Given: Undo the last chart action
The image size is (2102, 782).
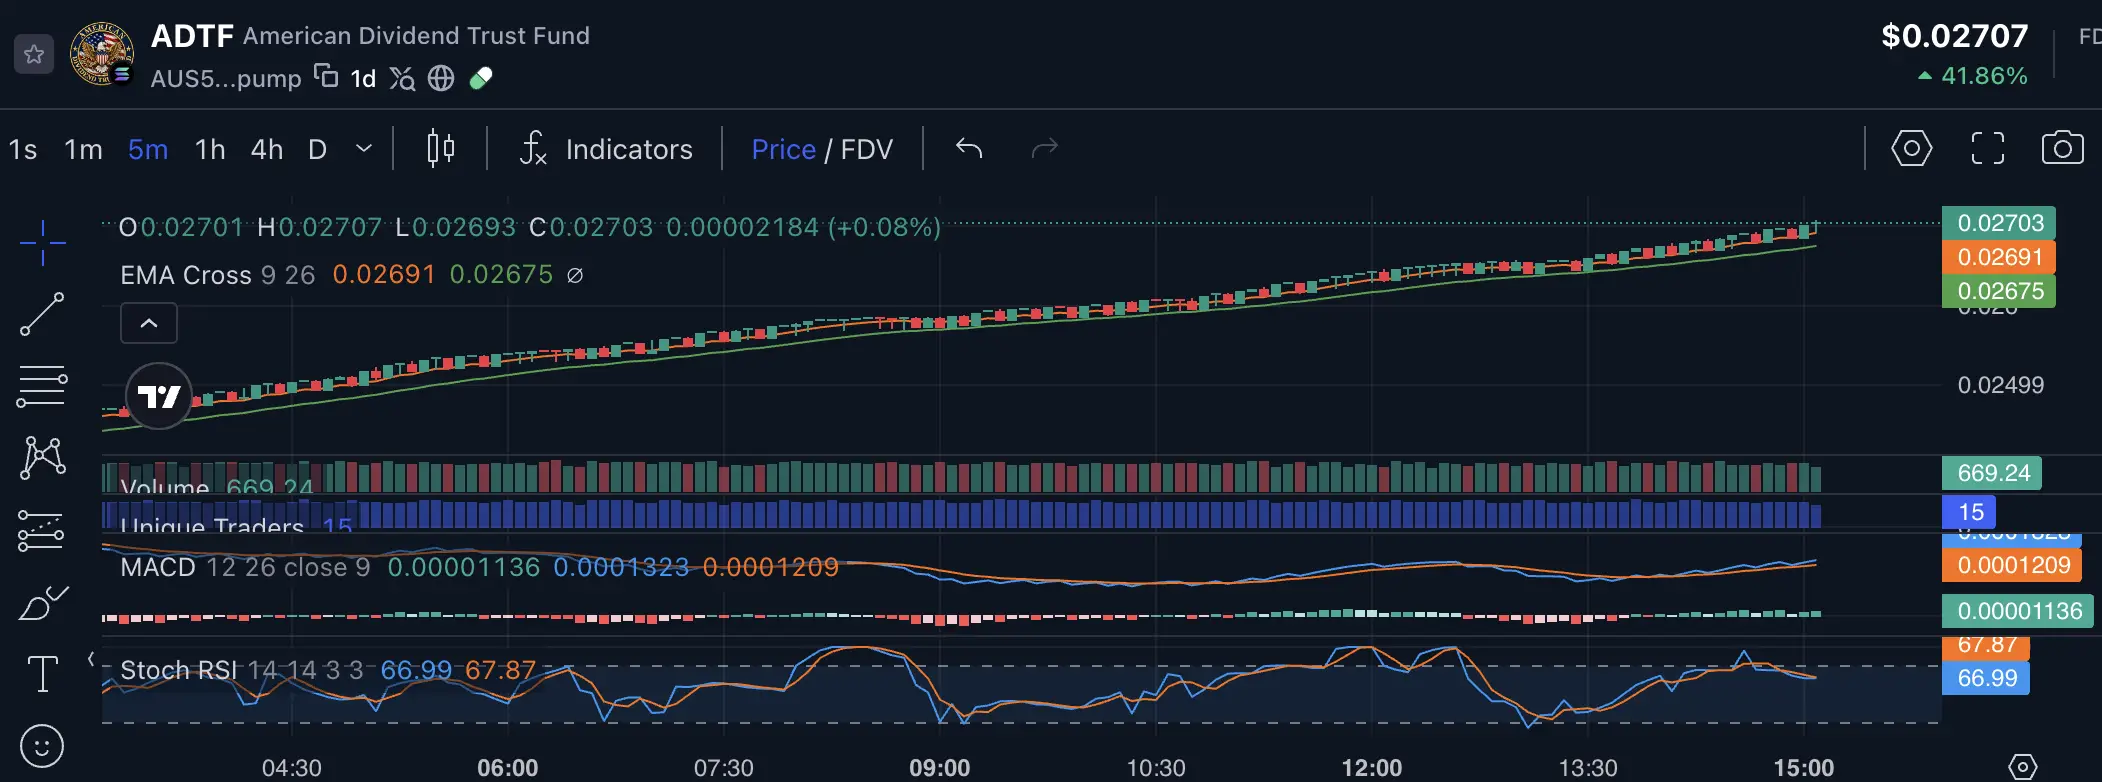Looking at the screenshot, I should [x=969, y=149].
